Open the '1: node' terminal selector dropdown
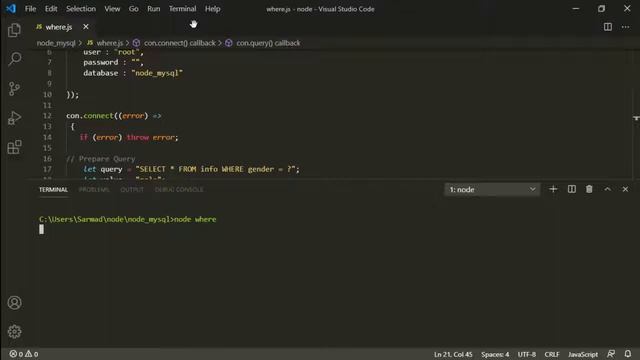640x360 pixels. [x=492, y=189]
